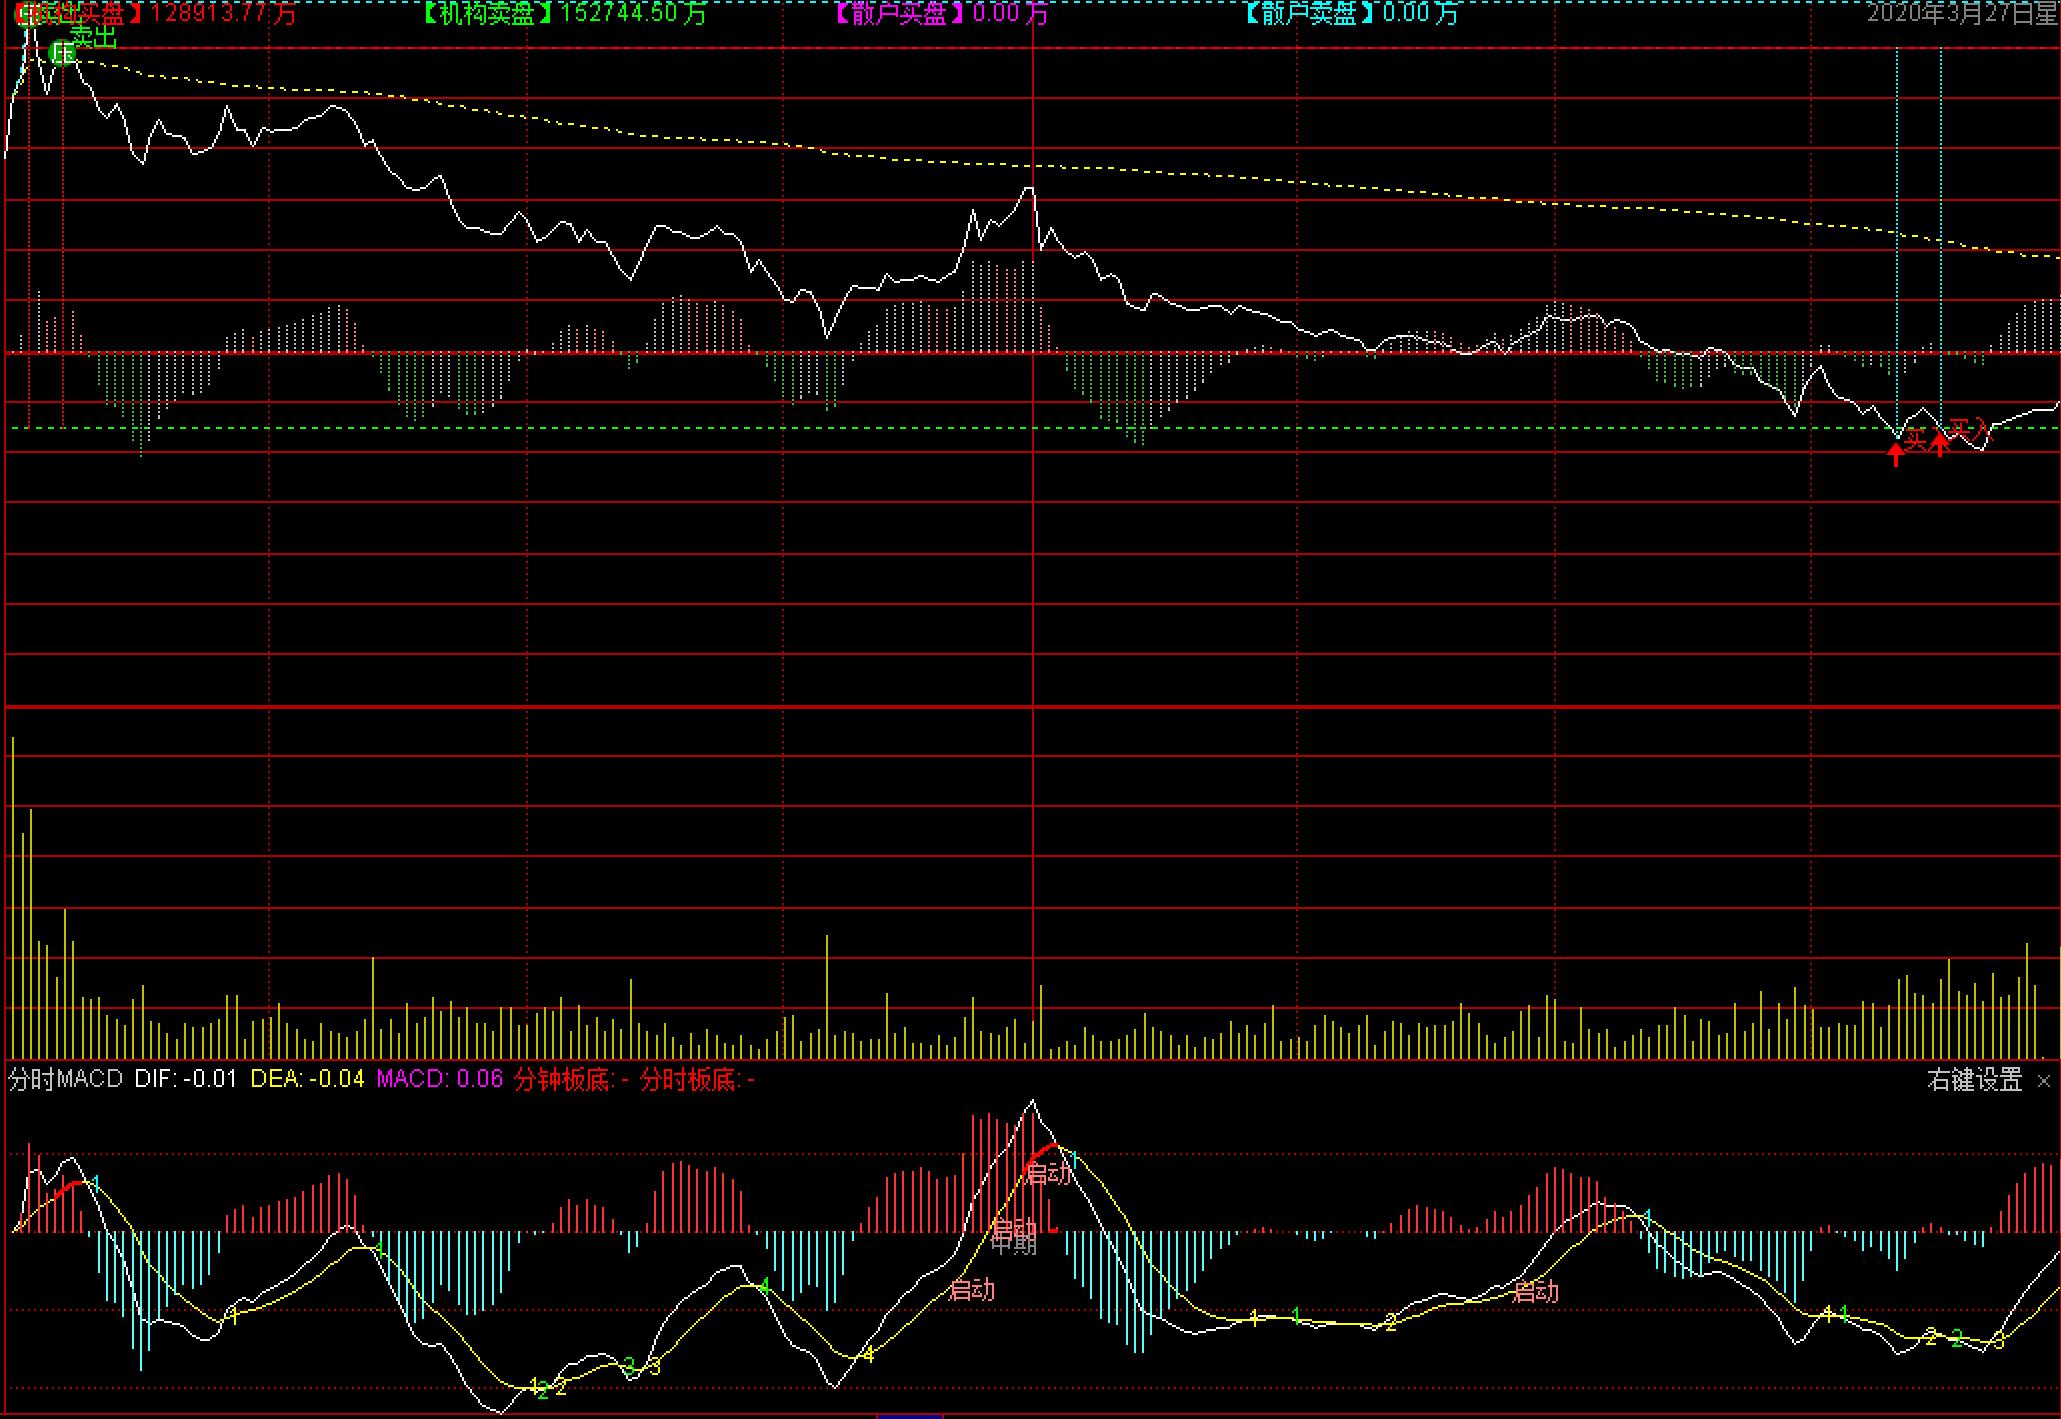This screenshot has height=1419, width=2061.
Task: Click the green circular 卖出 sell marker
Action: click(63, 53)
